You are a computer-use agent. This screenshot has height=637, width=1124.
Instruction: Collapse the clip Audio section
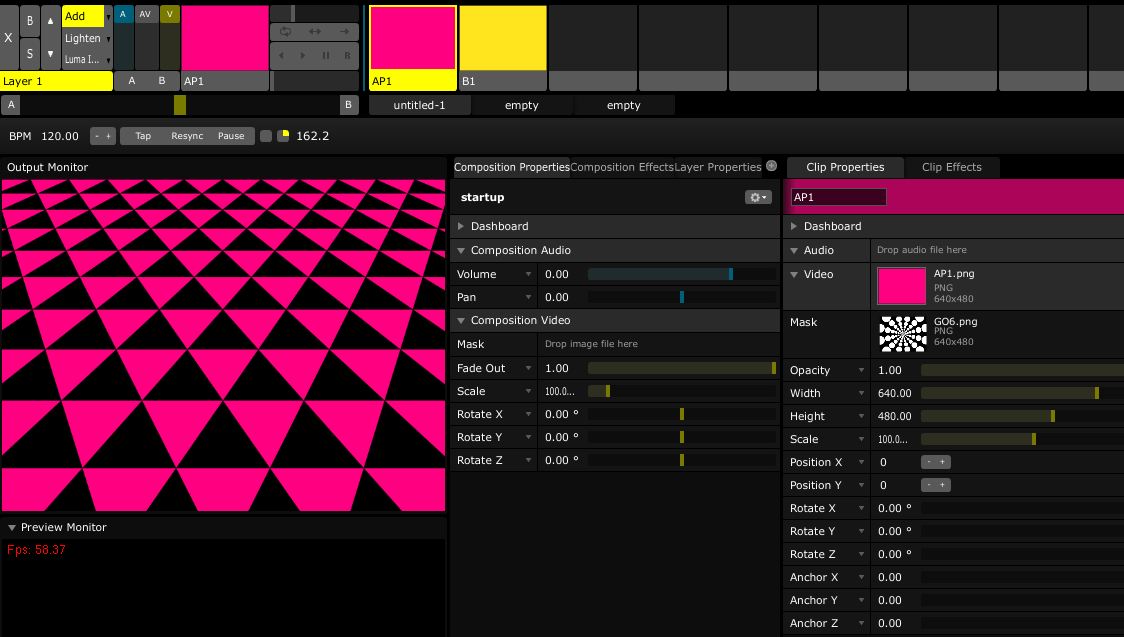[794, 251]
